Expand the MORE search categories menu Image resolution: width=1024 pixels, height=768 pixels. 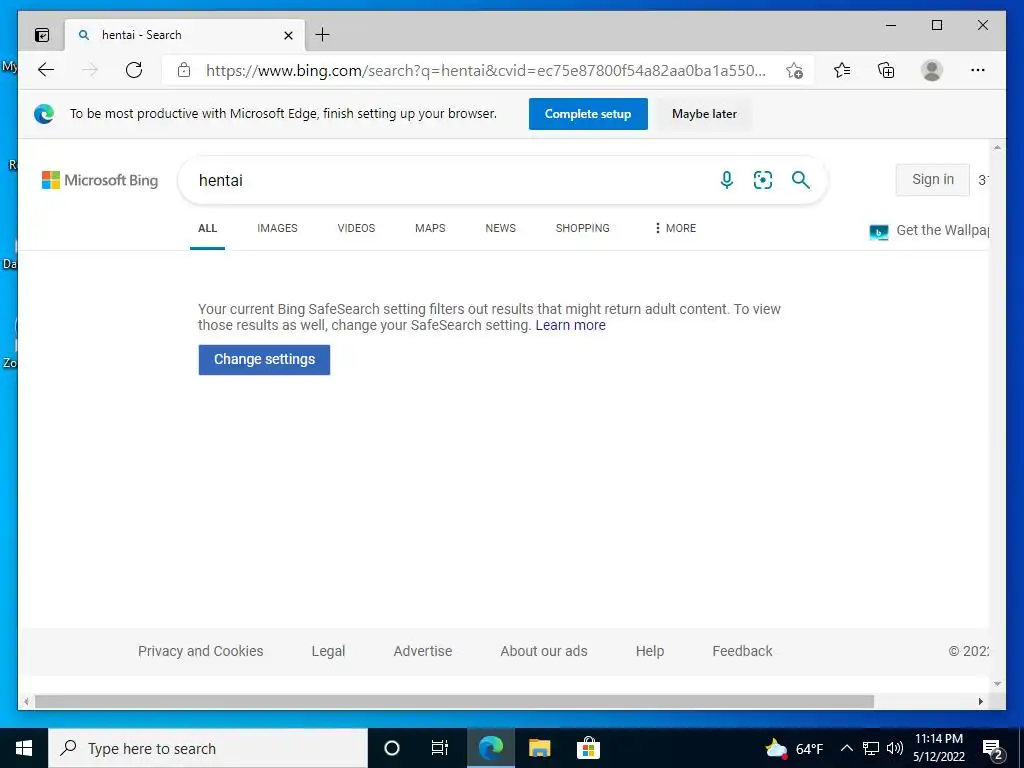tap(675, 228)
